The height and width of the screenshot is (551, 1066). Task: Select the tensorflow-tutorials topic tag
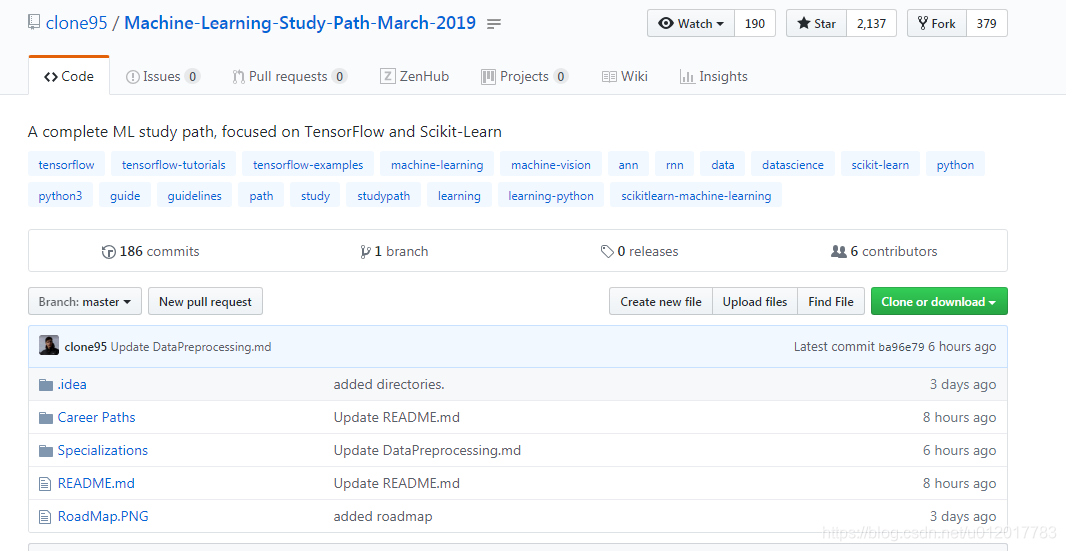[x=173, y=165]
